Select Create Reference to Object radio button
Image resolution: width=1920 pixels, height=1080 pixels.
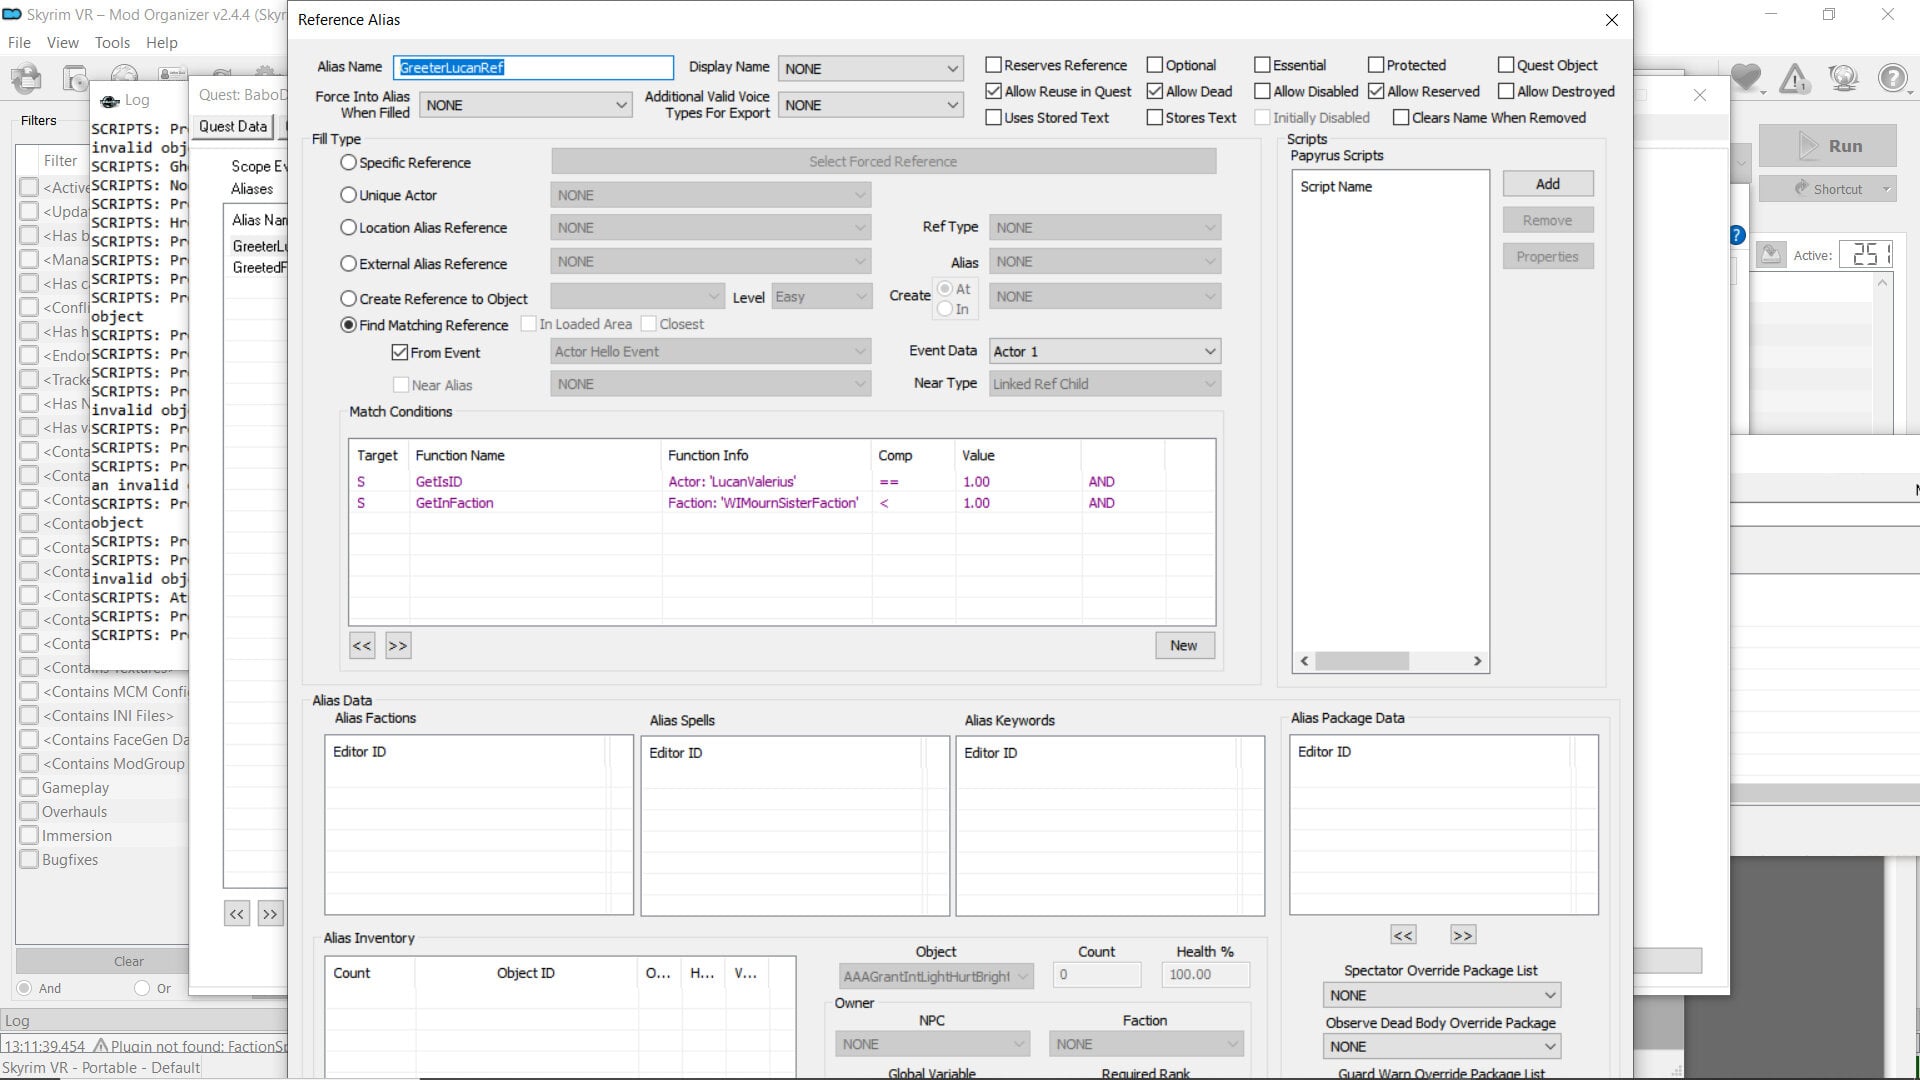click(x=348, y=298)
